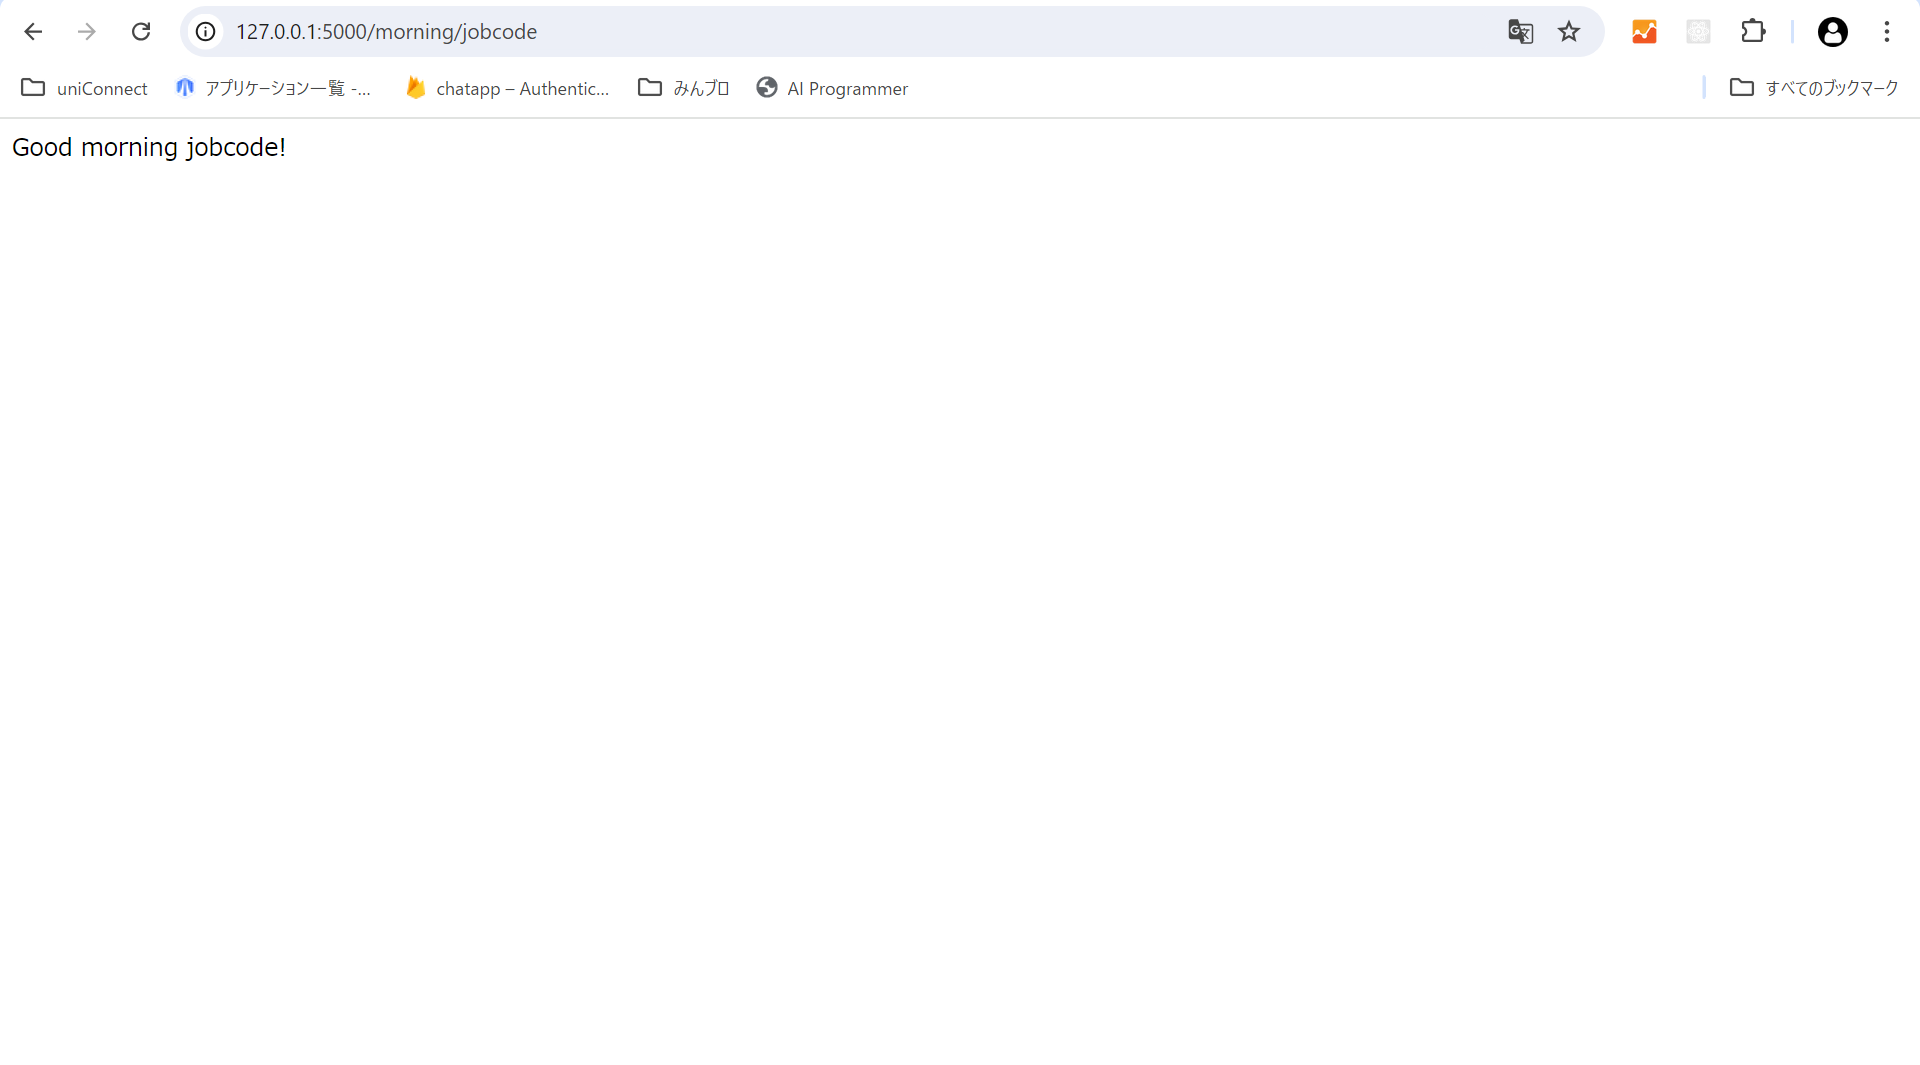The height and width of the screenshot is (1065, 1920).
Task: Open Chrome's three-dot menu
Action: coord(1886,32)
